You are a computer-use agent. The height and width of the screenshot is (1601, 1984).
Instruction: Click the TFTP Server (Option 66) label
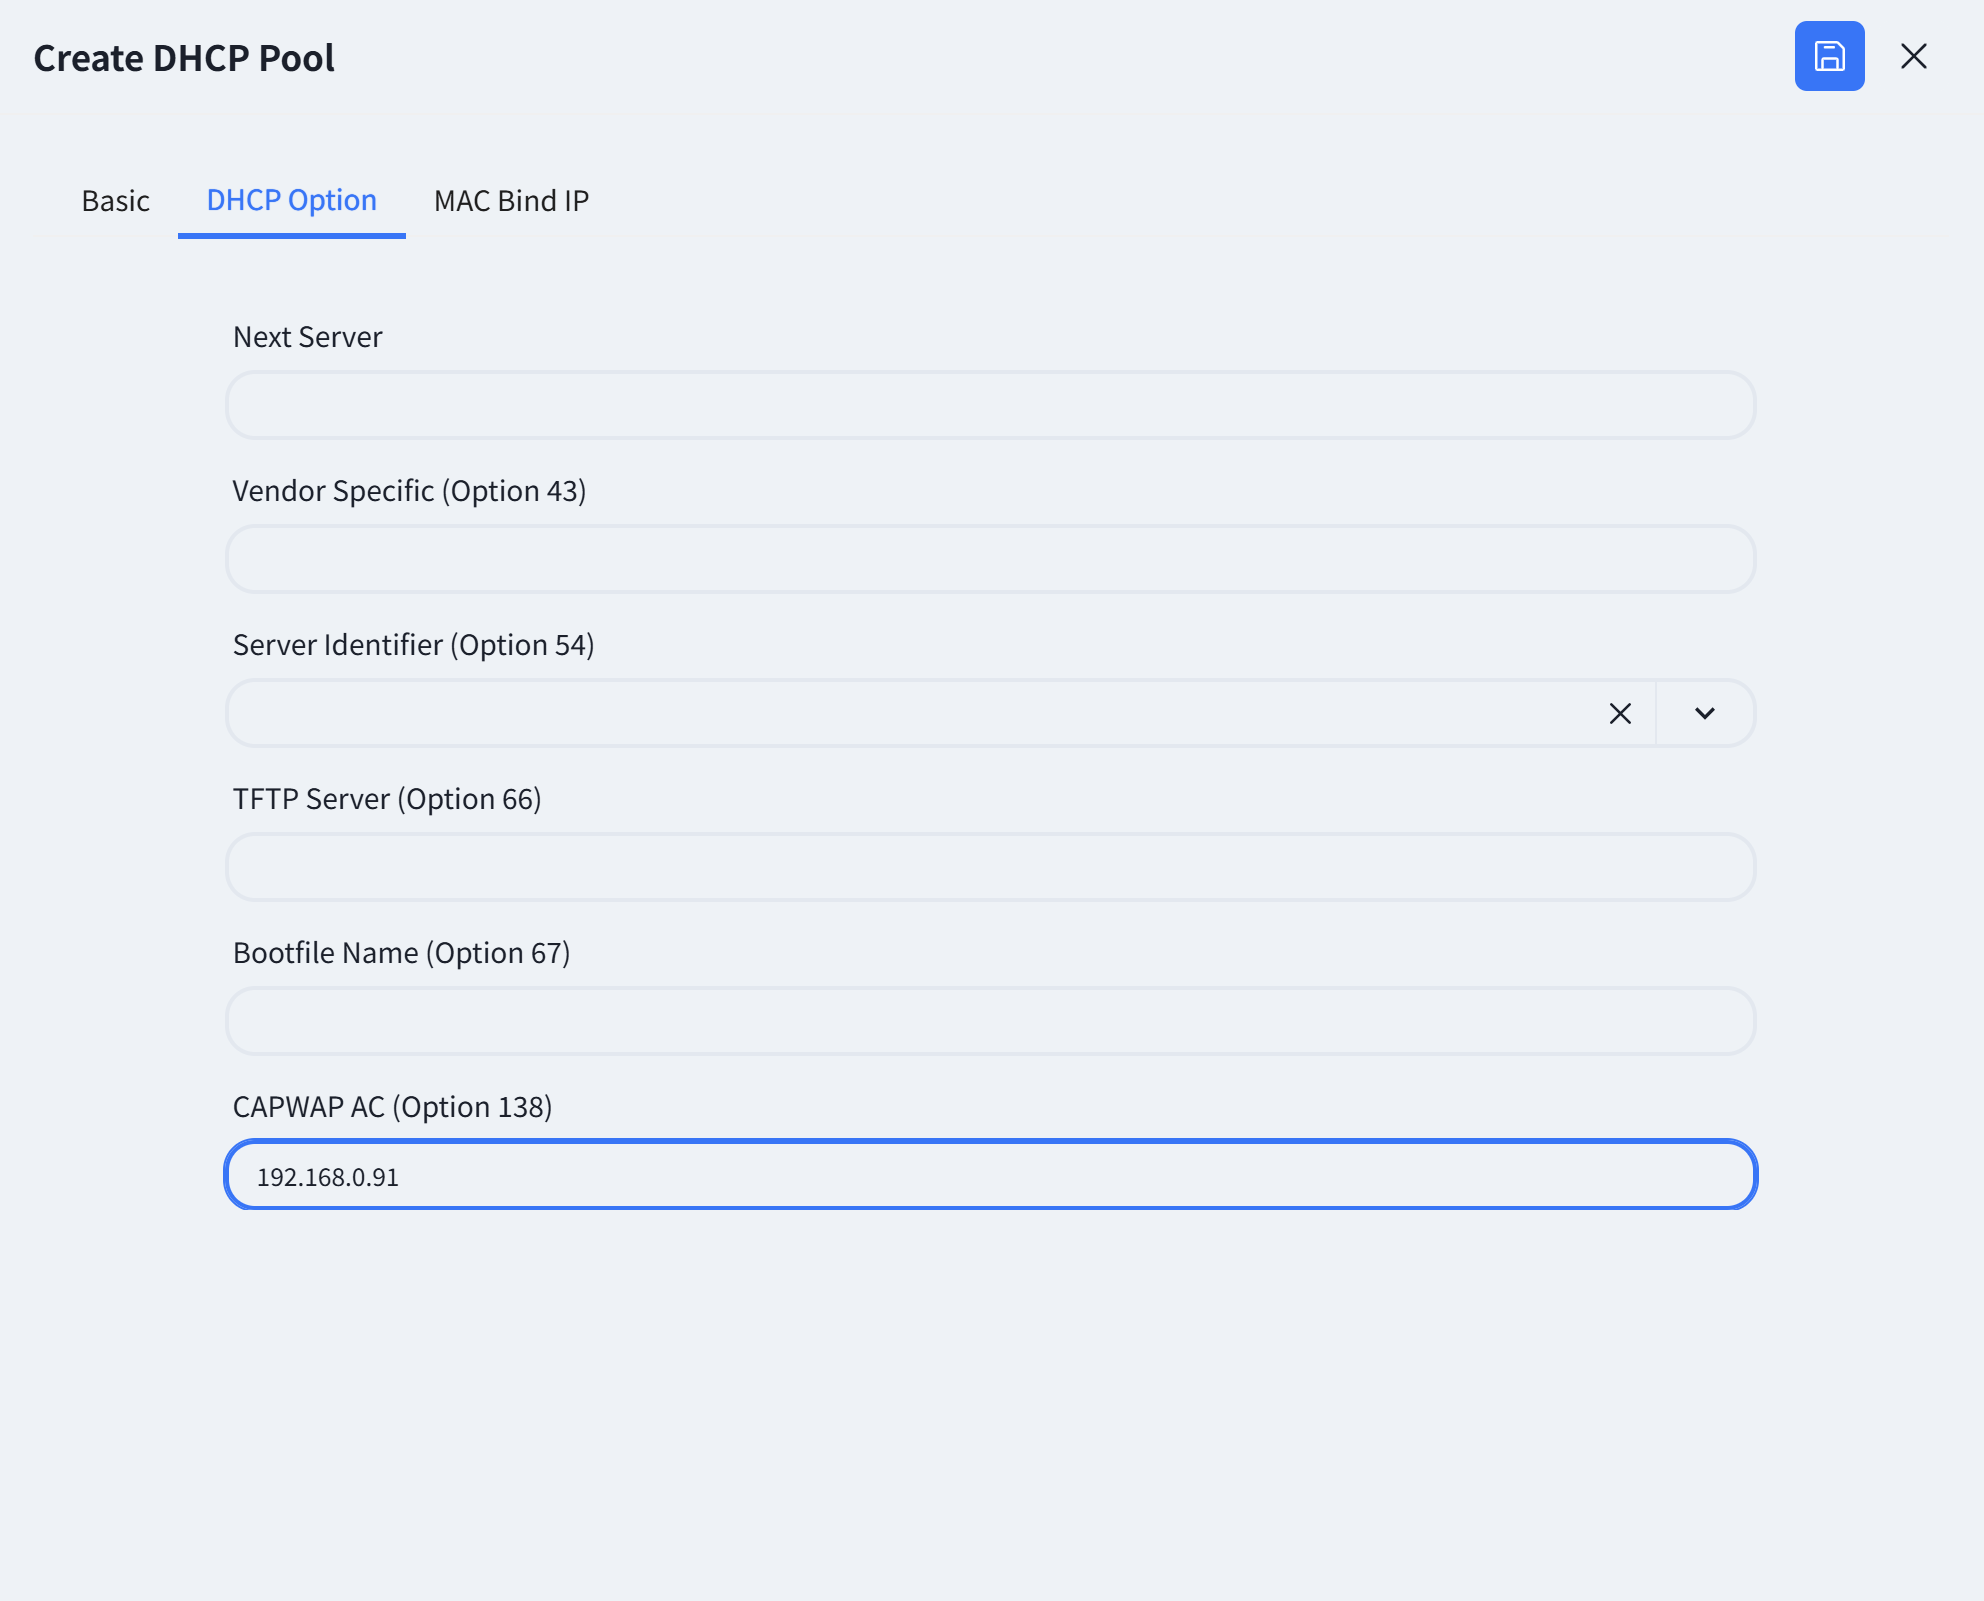pos(387,799)
